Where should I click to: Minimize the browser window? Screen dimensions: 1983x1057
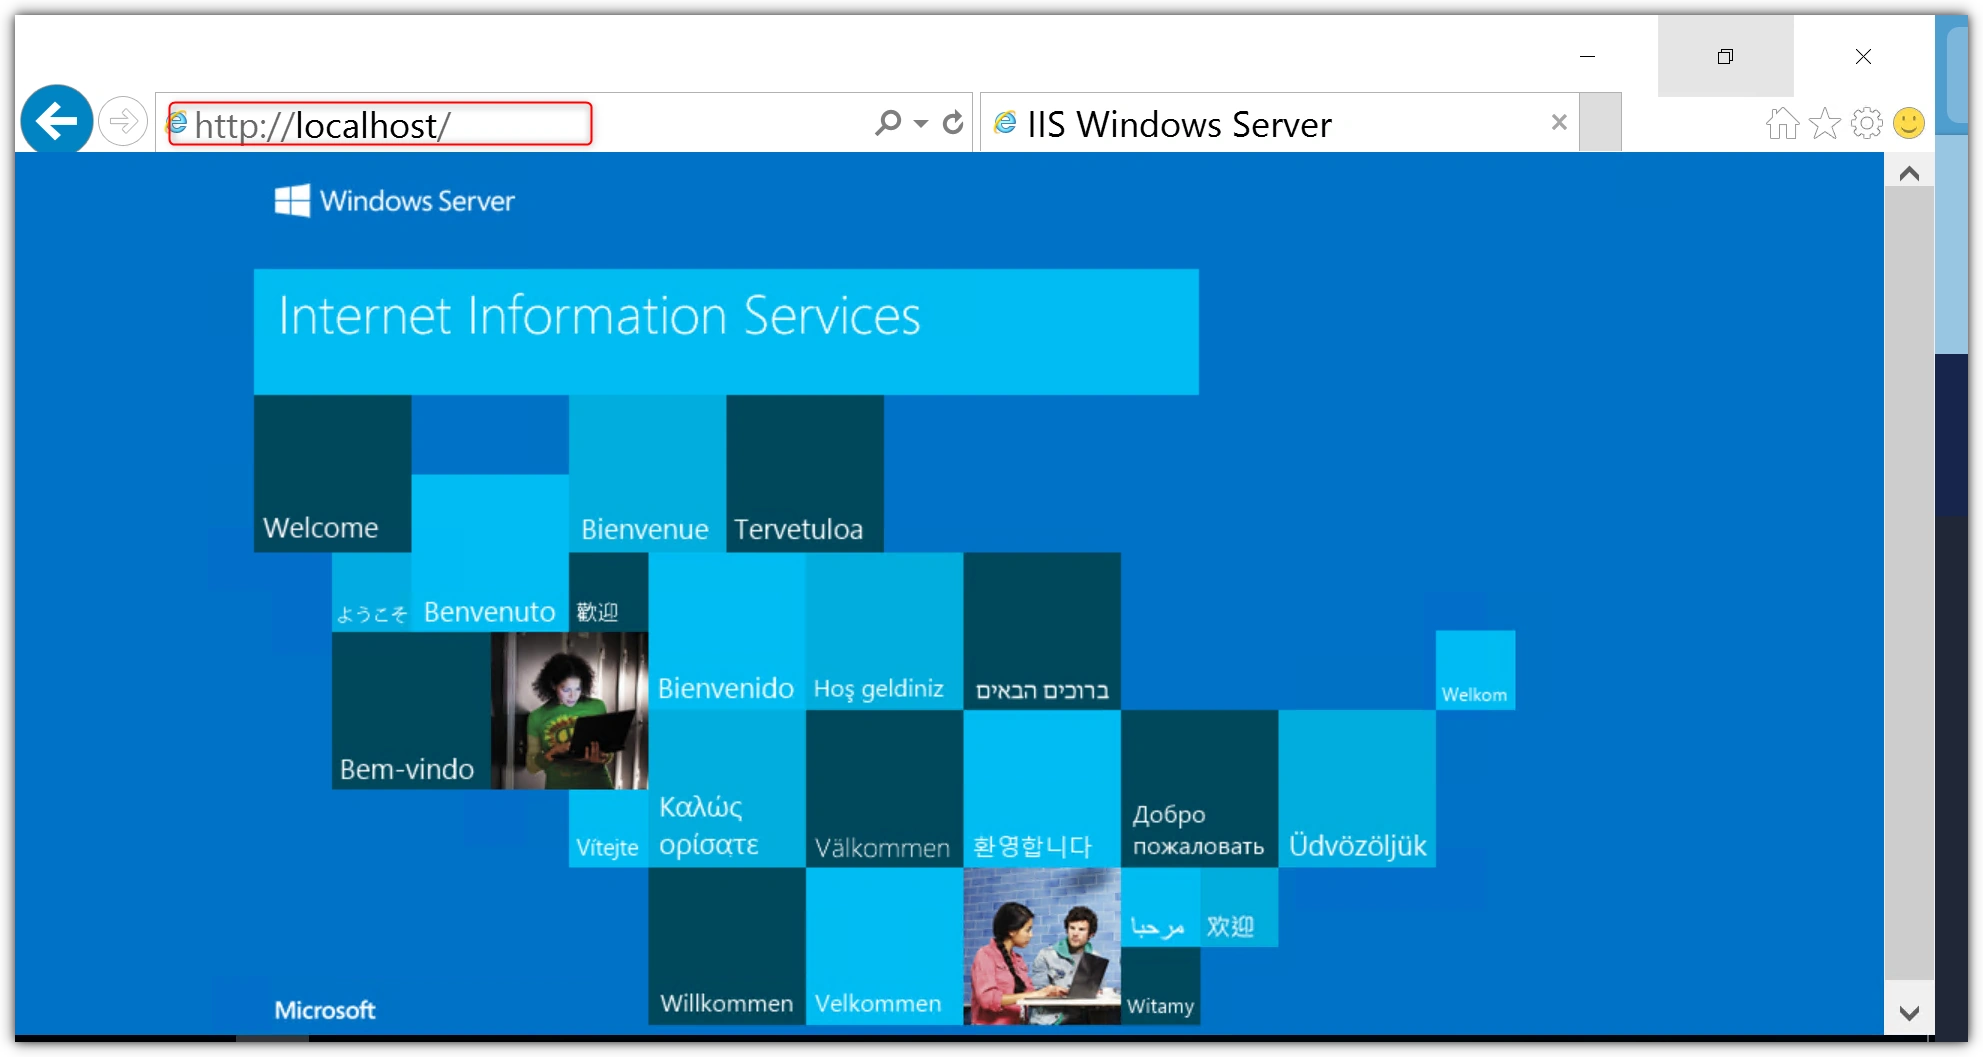(x=1587, y=56)
